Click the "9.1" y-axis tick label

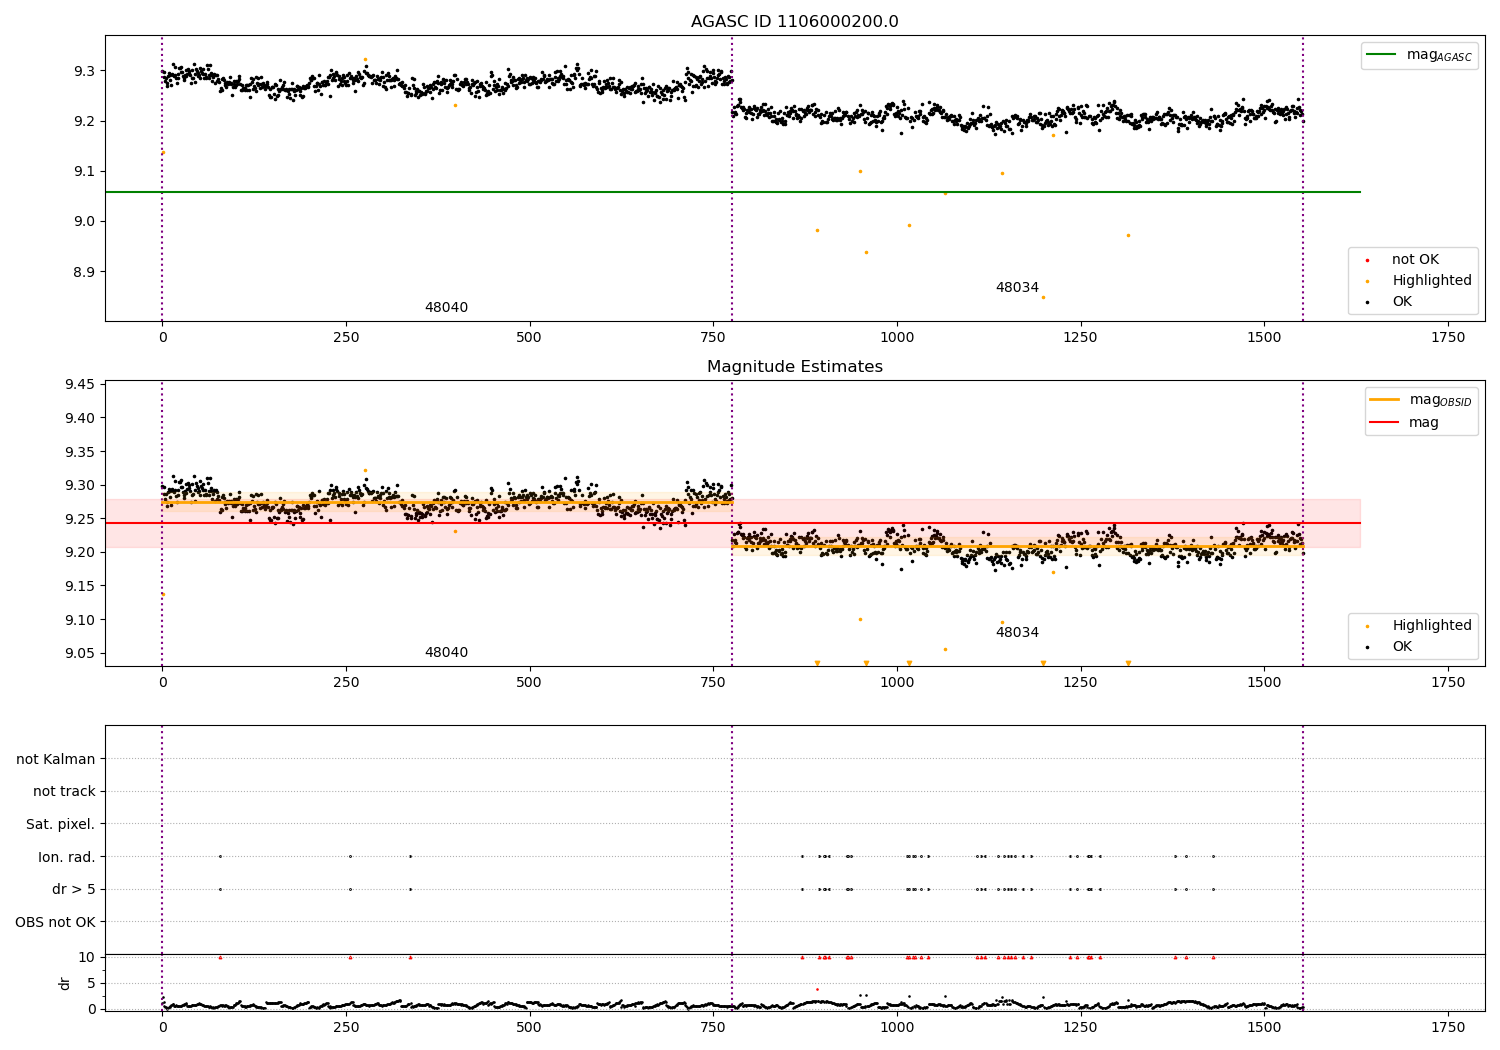[83, 172]
